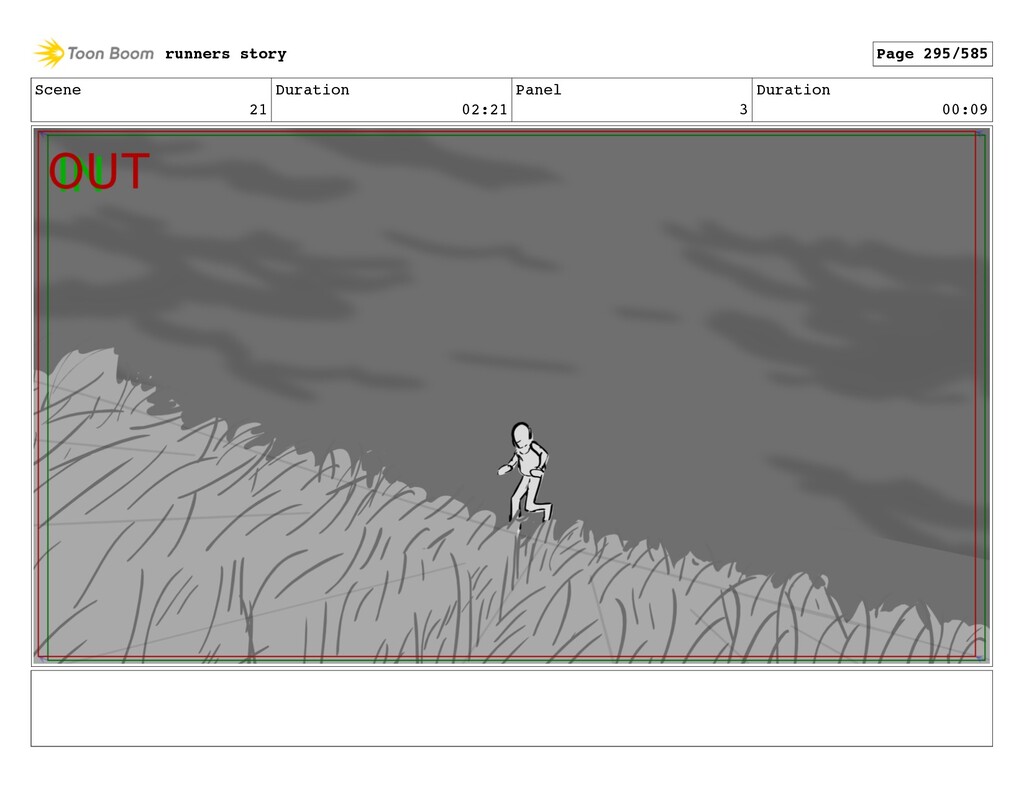Click the Toon Boom logo icon
Viewport: 1024px width, 793px height.
49,53
